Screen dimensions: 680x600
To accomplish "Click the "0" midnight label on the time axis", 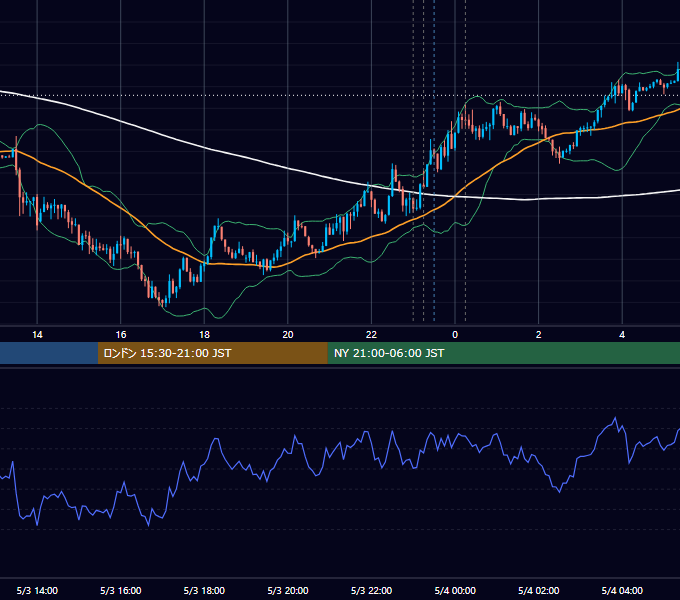I will point(455,335).
